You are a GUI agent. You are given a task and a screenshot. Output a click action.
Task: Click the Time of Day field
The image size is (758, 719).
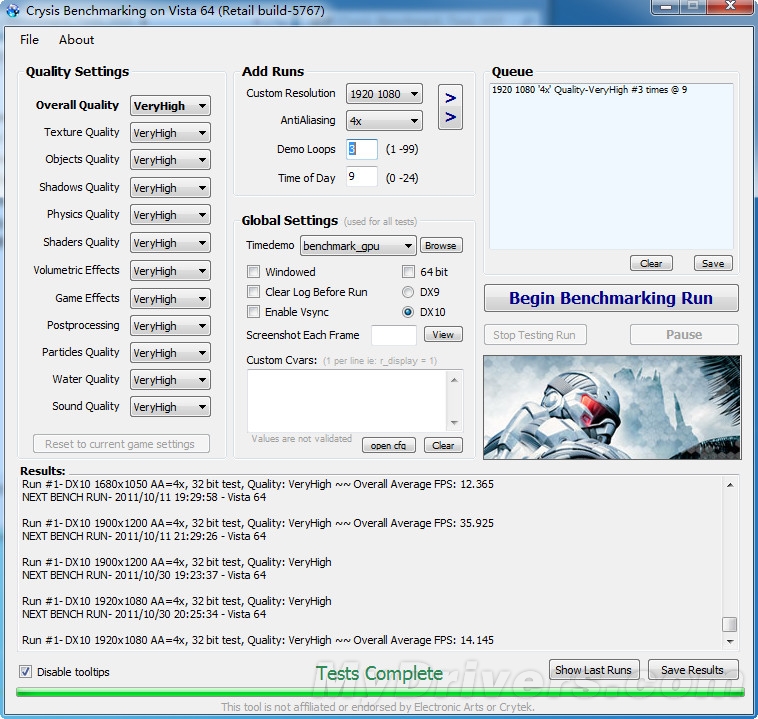362,177
